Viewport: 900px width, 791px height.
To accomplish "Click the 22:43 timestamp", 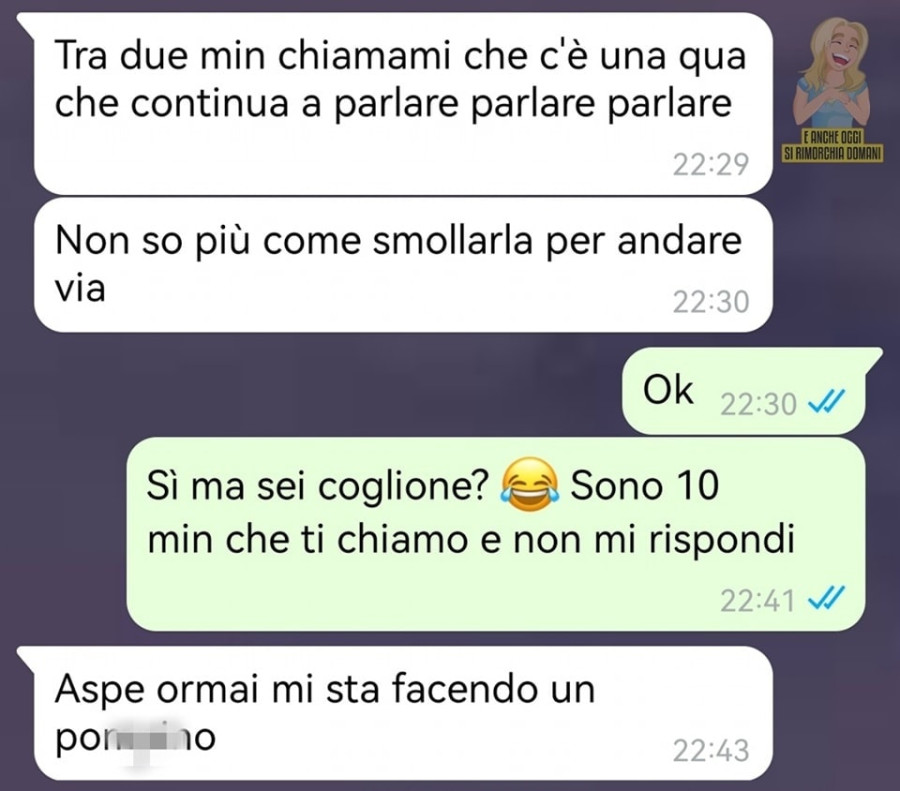I will click(x=711, y=751).
